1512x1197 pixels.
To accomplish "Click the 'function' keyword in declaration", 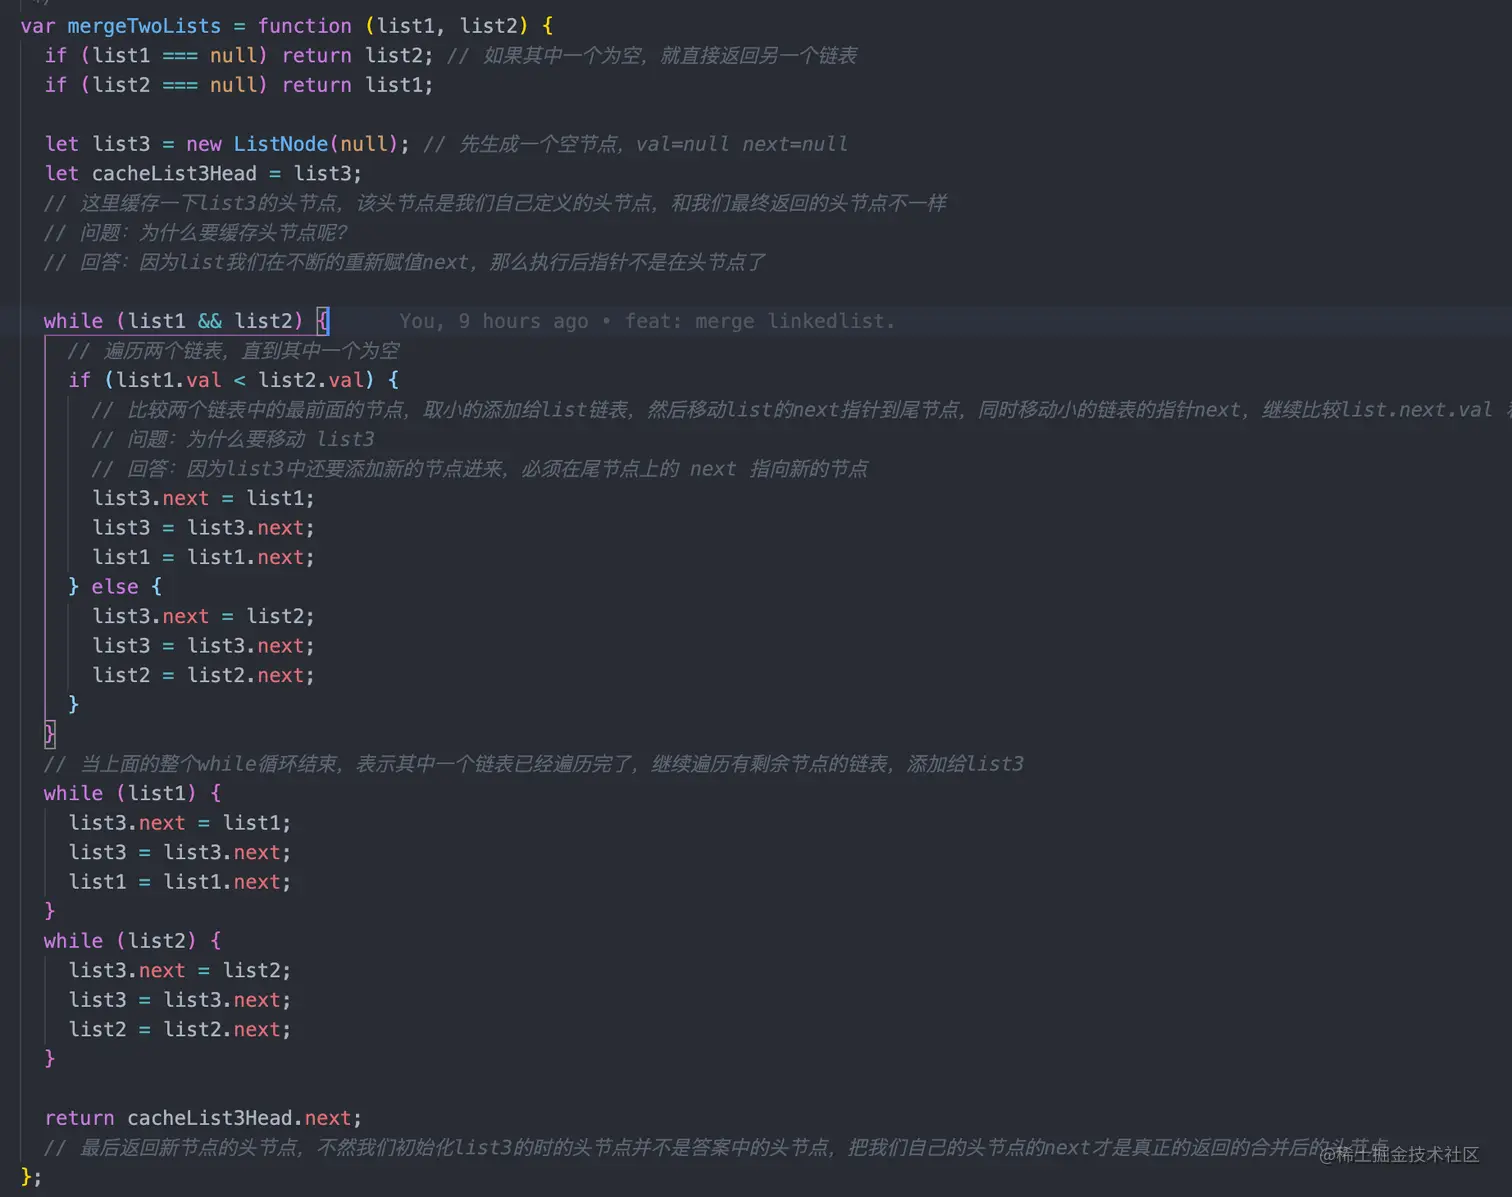I will pyautogui.click(x=304, y=26).
